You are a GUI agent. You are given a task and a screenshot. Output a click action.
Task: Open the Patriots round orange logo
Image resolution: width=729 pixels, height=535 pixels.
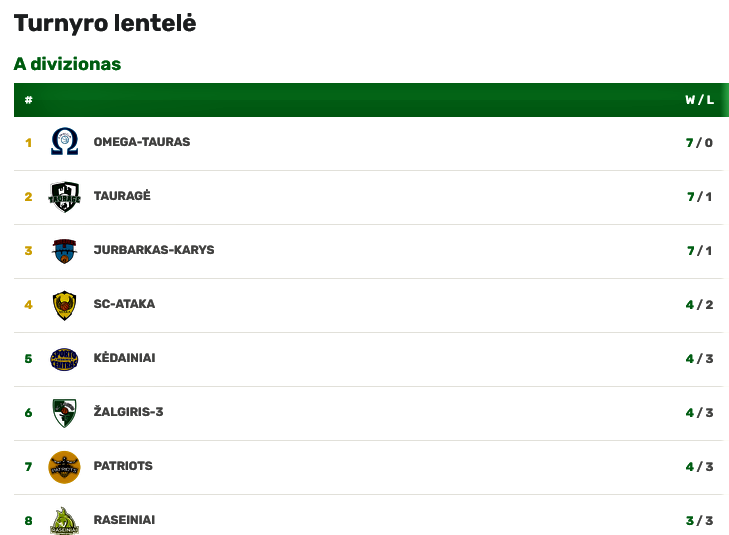click(x=64, y=467)
